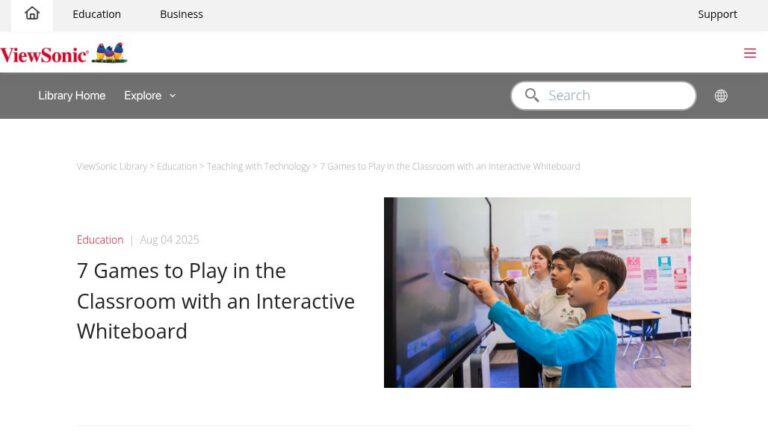
Task: Open the Support link
Action: [x=717, y=14]
